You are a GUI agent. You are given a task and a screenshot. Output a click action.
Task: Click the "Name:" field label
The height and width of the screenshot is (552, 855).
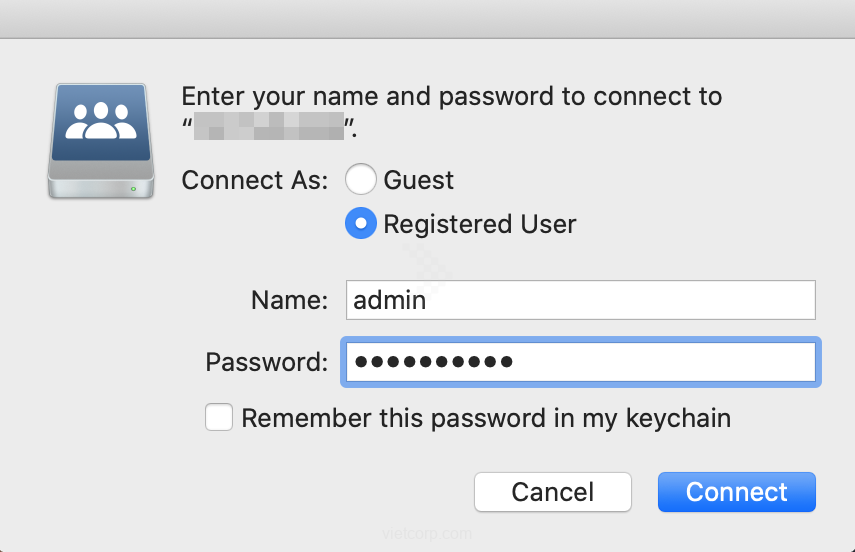[x=289, y=300]
